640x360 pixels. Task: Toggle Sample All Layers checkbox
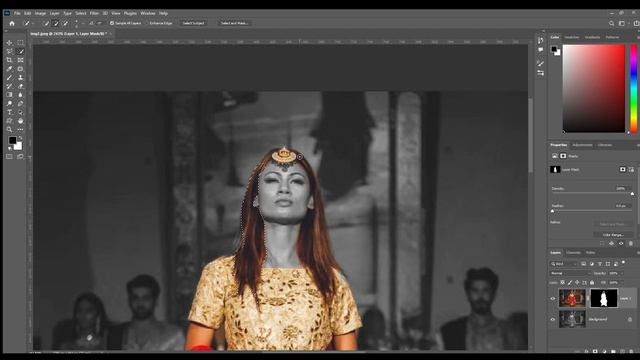112,23
